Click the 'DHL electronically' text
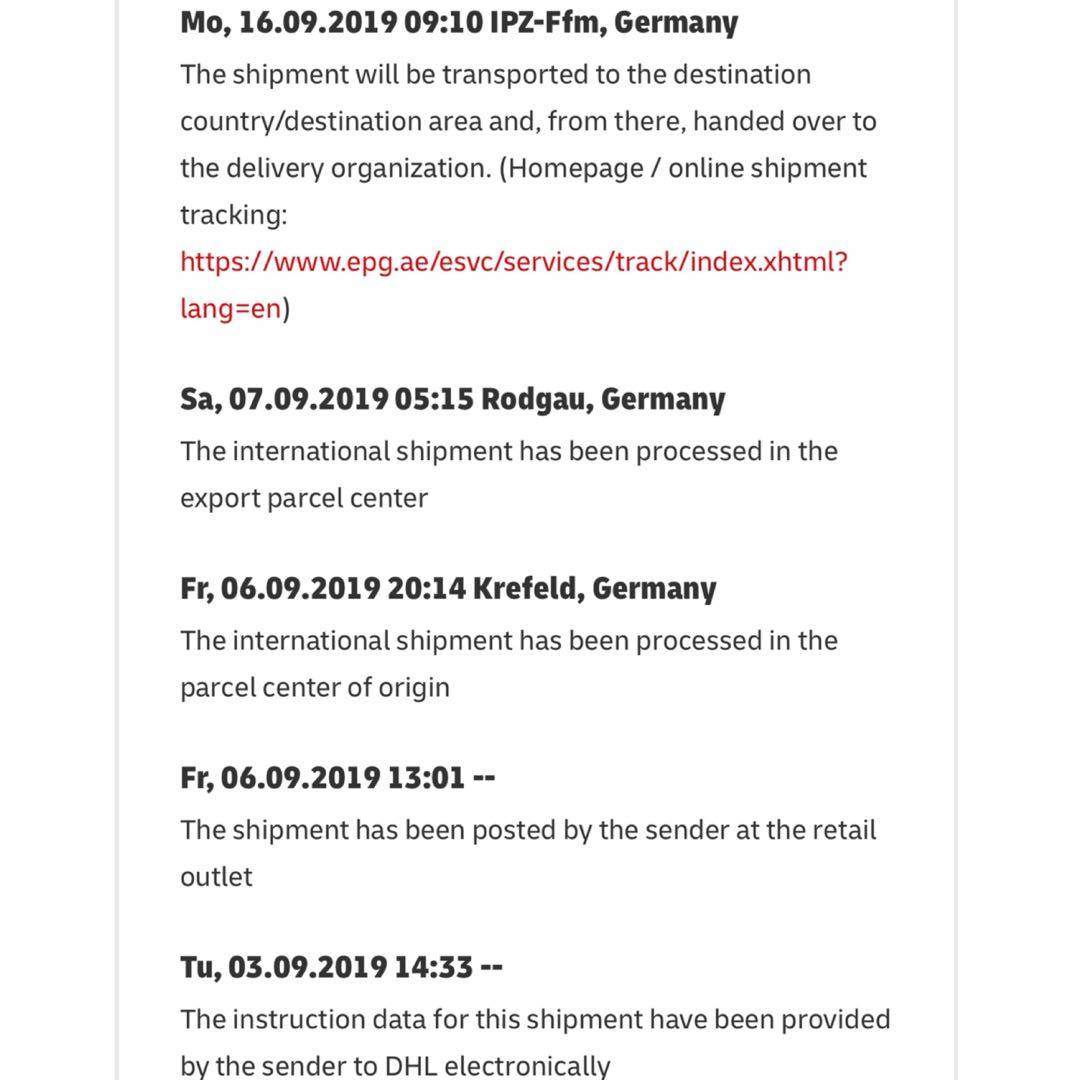1080x1080 pixels. (x=497, y=1065)
